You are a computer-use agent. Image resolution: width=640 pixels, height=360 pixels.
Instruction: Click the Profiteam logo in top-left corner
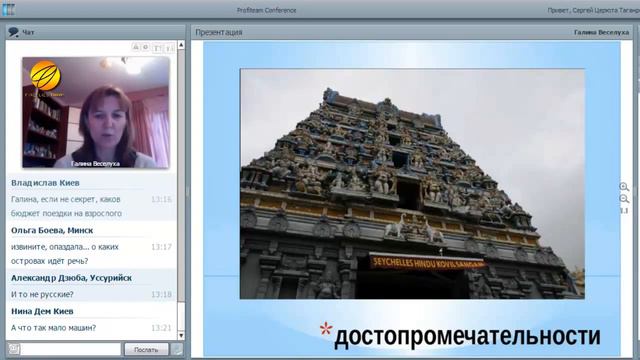pyautogui.click(x=8, y=9)
